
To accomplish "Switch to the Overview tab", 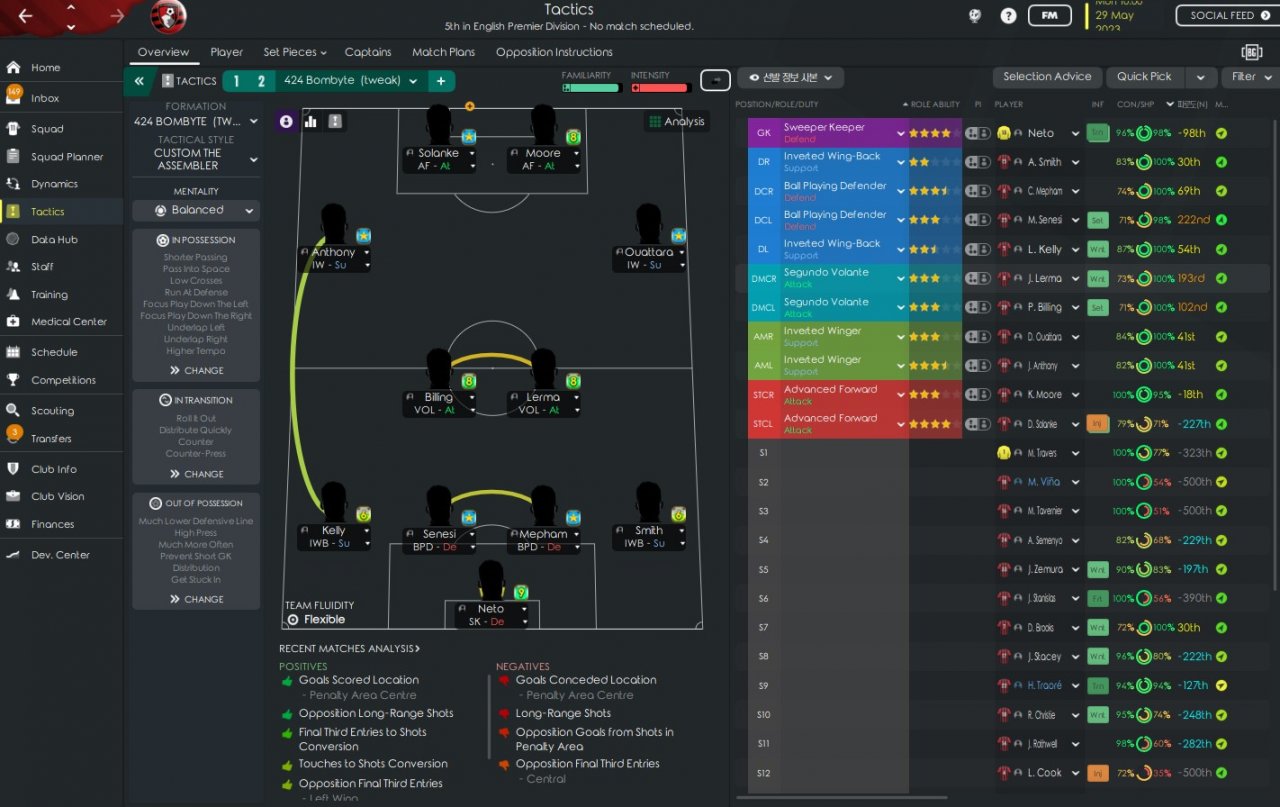I will tap(163, 52).
